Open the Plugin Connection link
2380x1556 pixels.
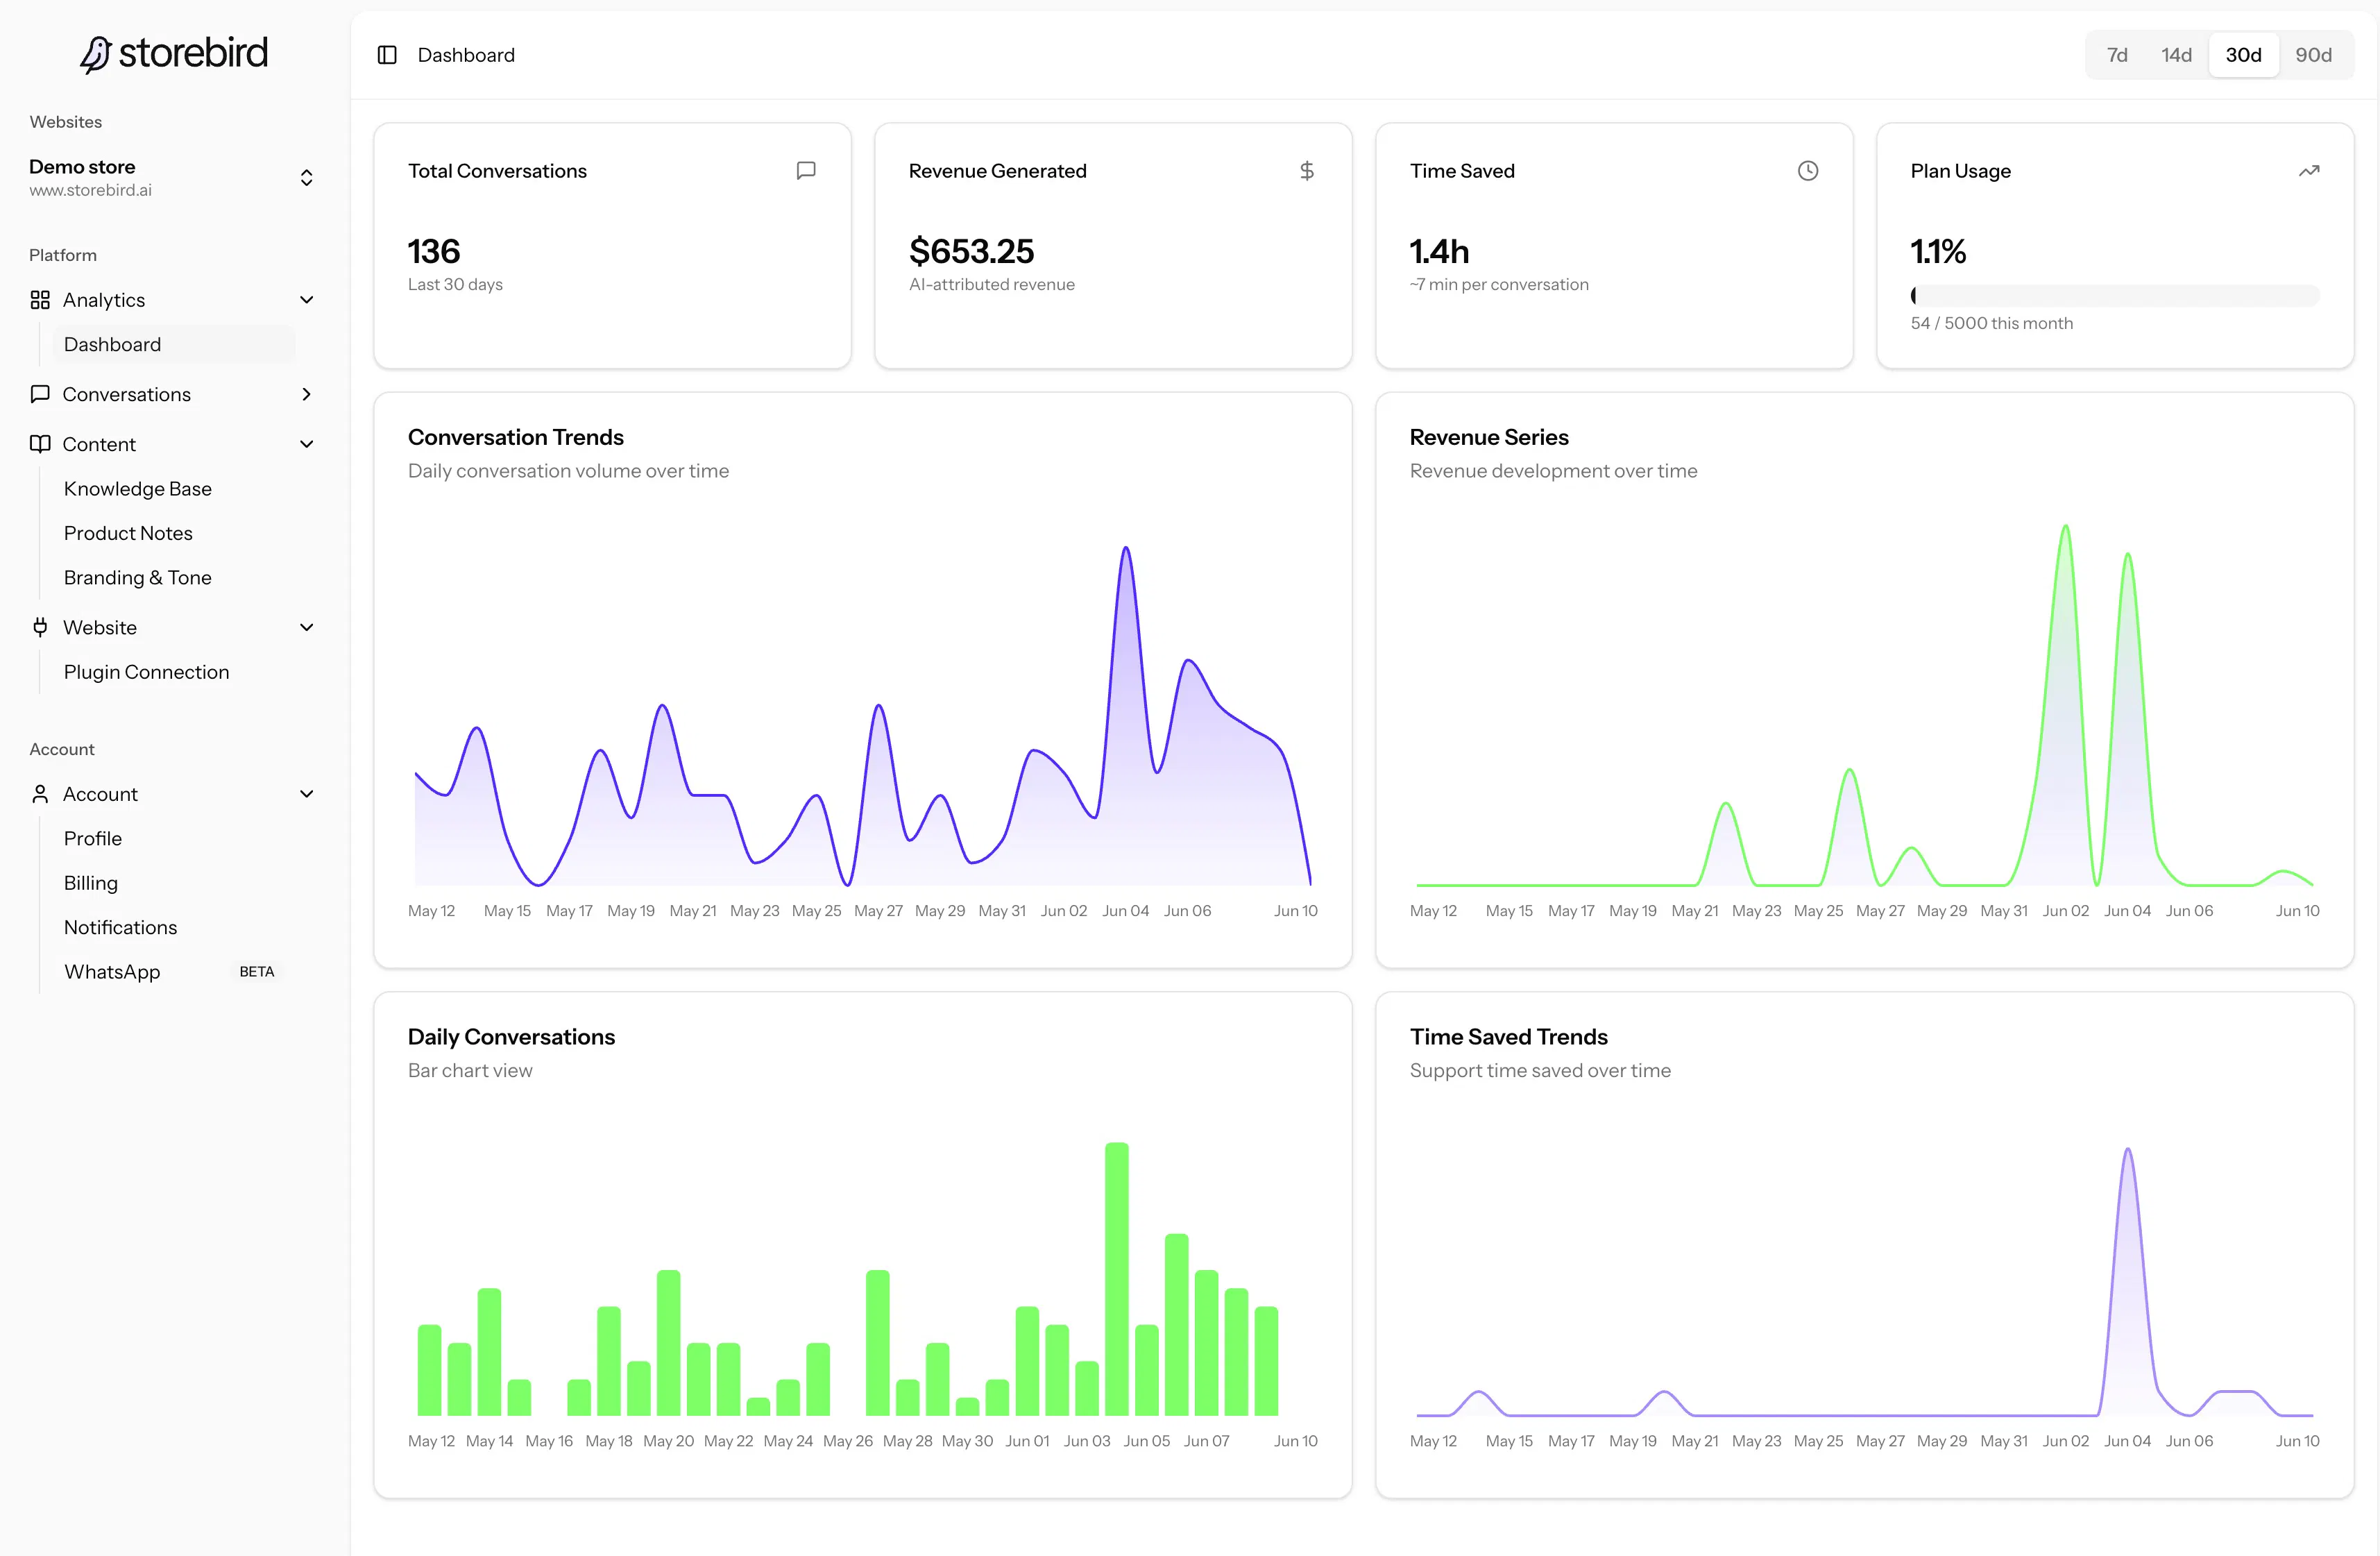[147, 672]
